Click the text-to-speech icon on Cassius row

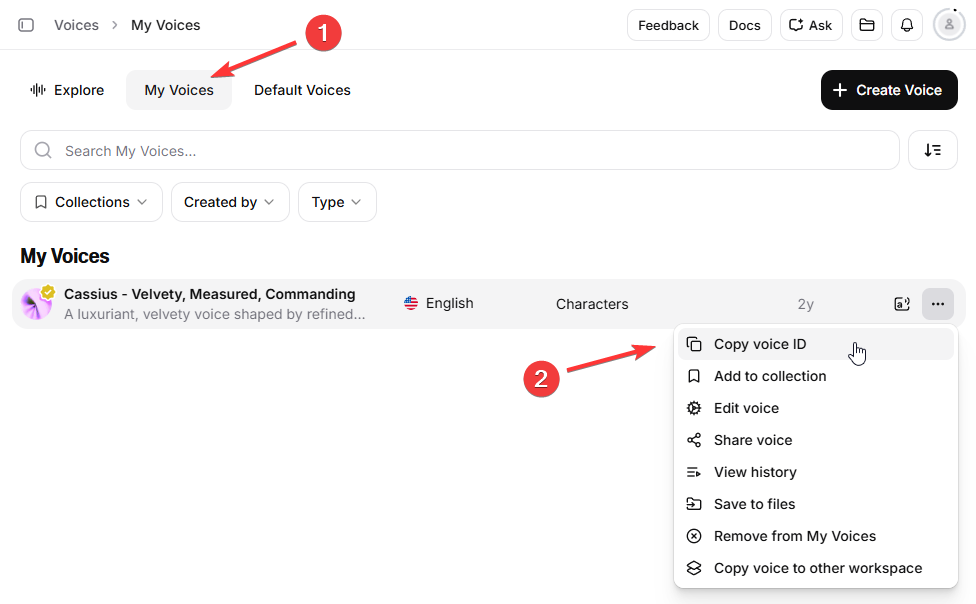coord(902,304)
